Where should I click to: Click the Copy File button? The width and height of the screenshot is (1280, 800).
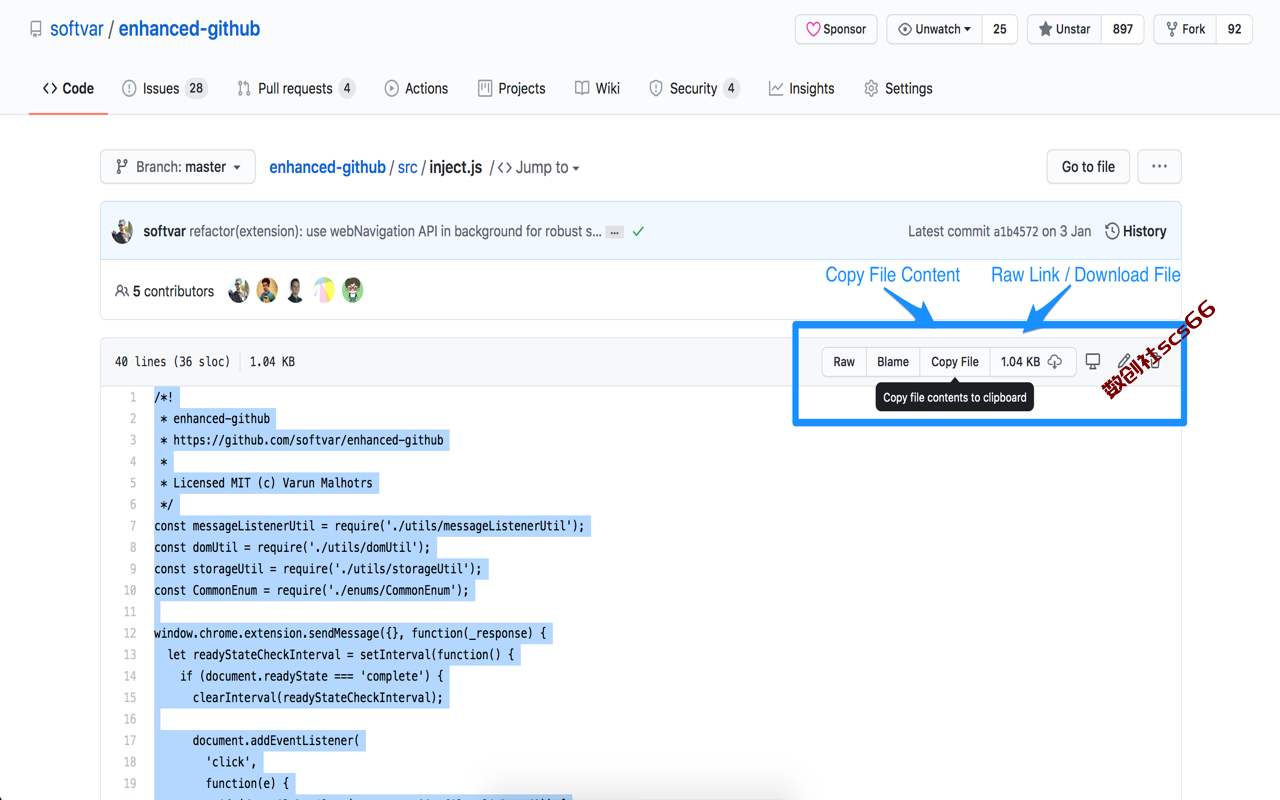(x=955, y=362)
